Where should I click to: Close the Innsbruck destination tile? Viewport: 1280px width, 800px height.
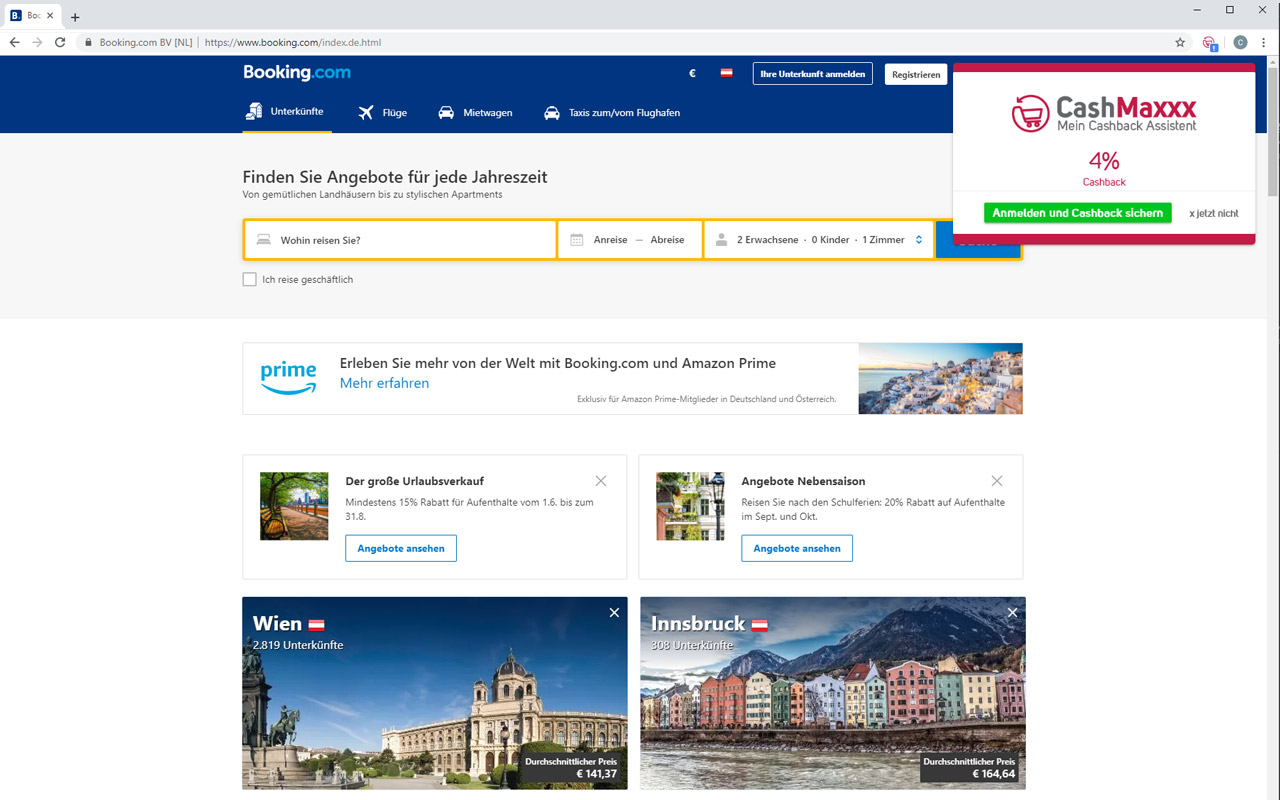click(x=1012, y=612)
